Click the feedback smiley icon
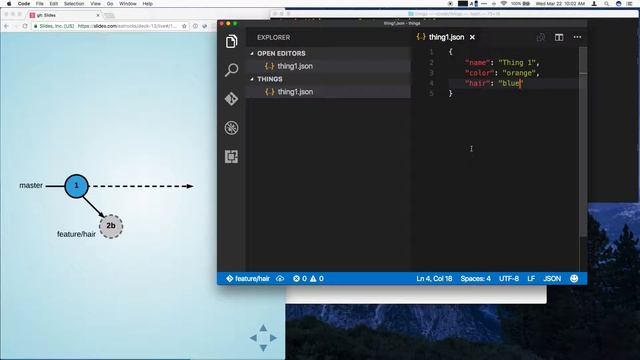The width and height of the screenshot is (640, 360). [574, 279]
